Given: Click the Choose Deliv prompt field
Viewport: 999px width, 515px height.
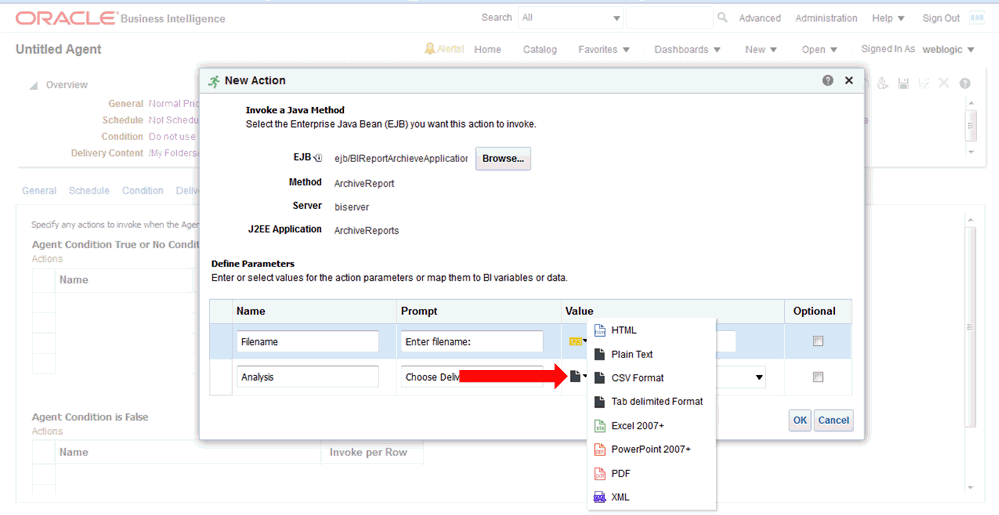Looking at the screenshot, I should [x=472, y=377].
